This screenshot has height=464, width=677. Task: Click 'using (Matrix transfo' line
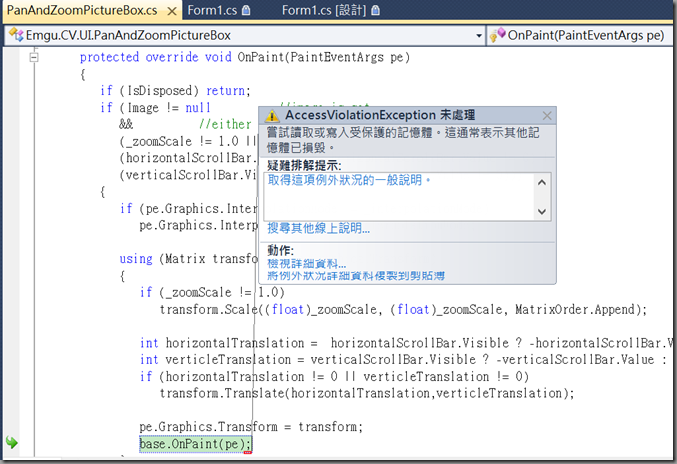click(x=189, y=259)
